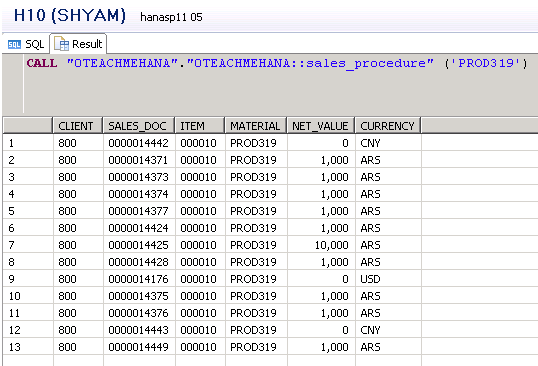Image resolution: width=538 pixels, height=366 pixels.
Task: Select the MATERIAL column header
Action: (x=256, y=126)
